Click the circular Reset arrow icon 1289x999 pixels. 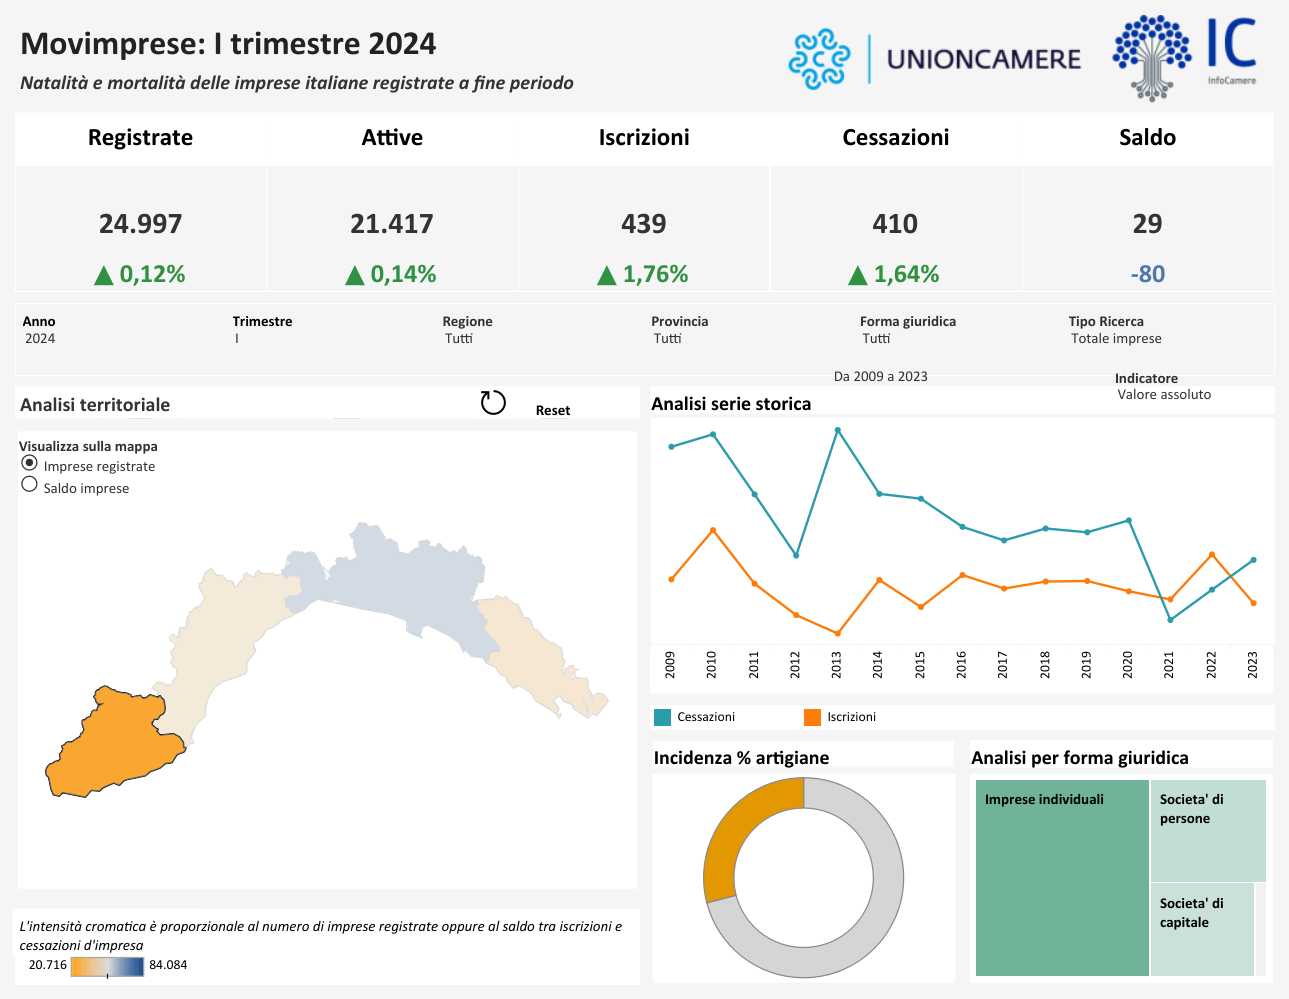tap(493, 402)
